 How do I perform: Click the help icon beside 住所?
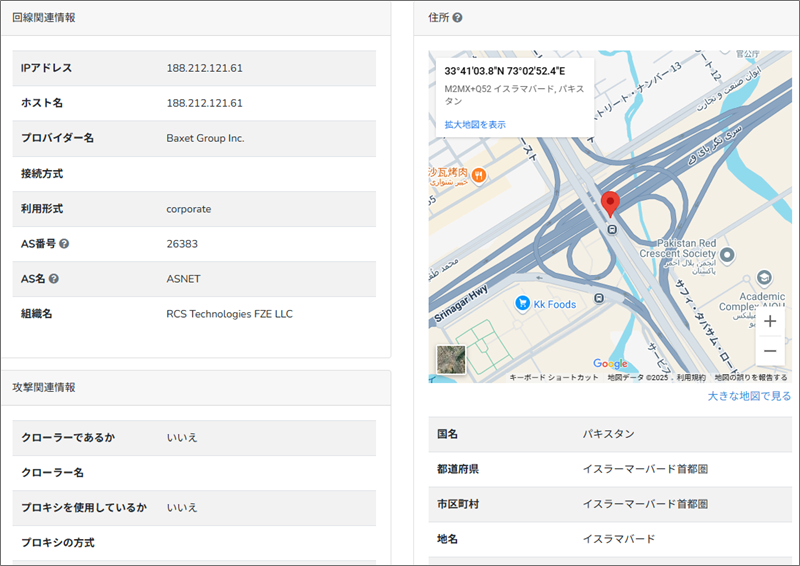[x=458, y=18]
